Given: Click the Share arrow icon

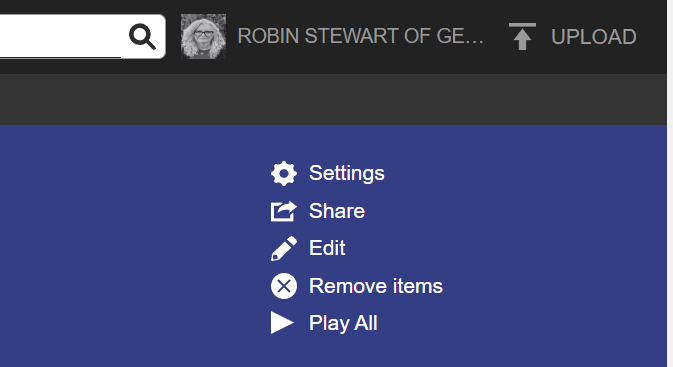Looking at the screenshot, I should pos(284,211).
